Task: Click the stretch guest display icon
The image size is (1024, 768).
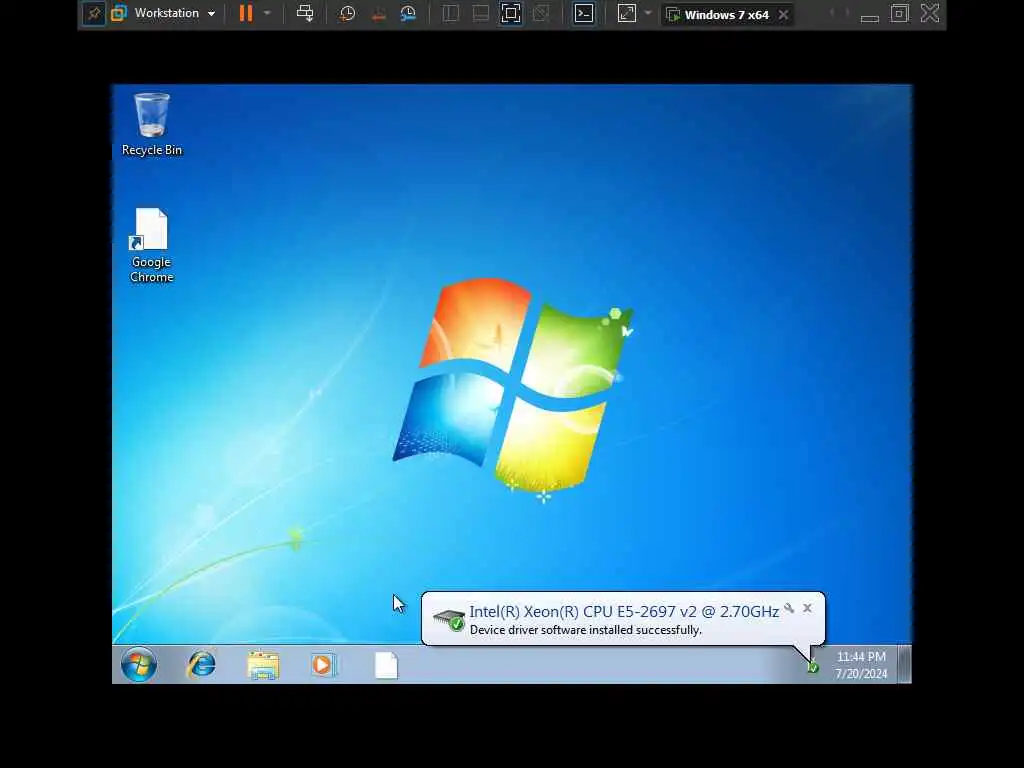Action: tap(627, 14)
